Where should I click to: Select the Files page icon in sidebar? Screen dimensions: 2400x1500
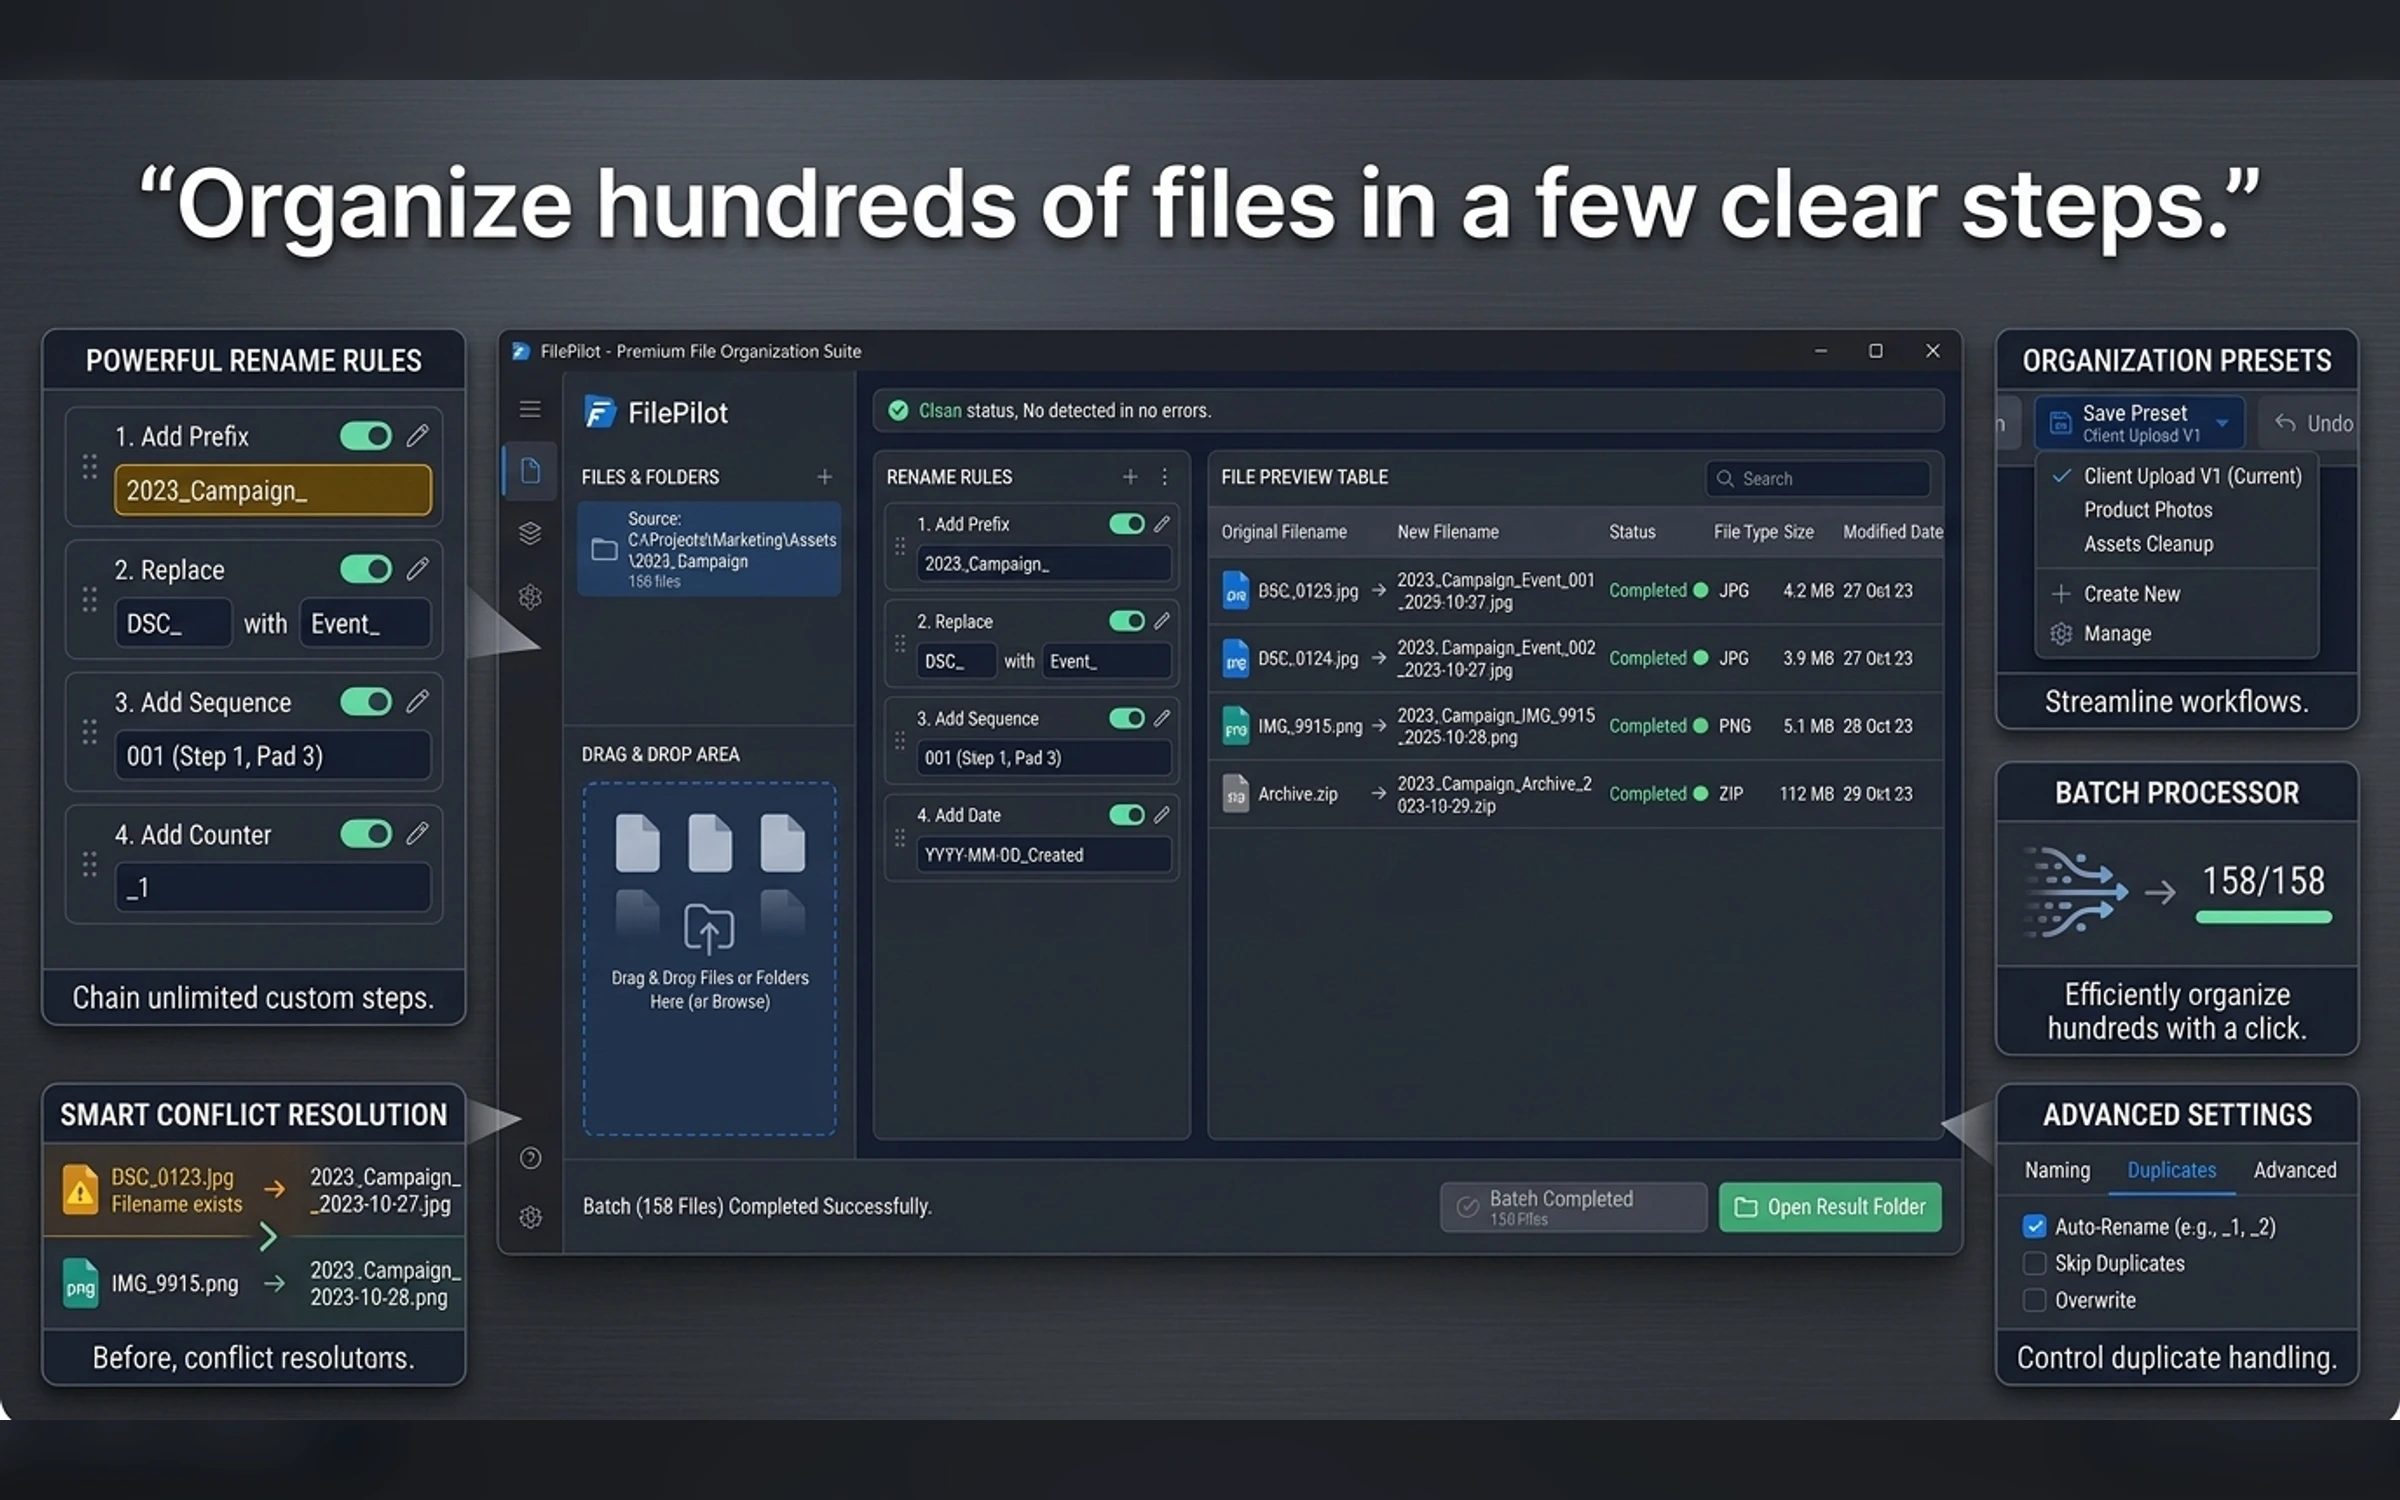pyautogui.click(x=530, y=471)
